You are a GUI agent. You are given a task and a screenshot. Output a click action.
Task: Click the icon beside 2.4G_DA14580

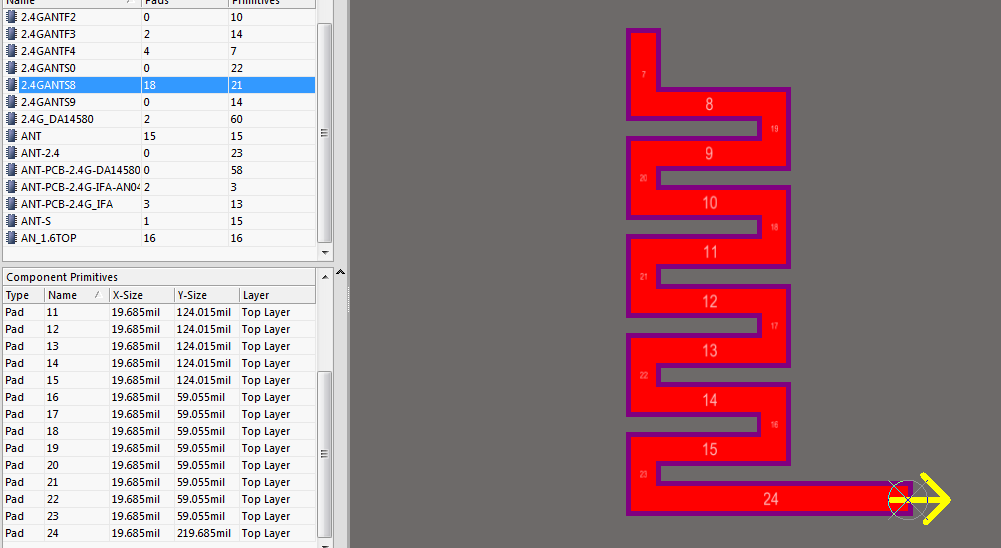[x=11, y=119]
